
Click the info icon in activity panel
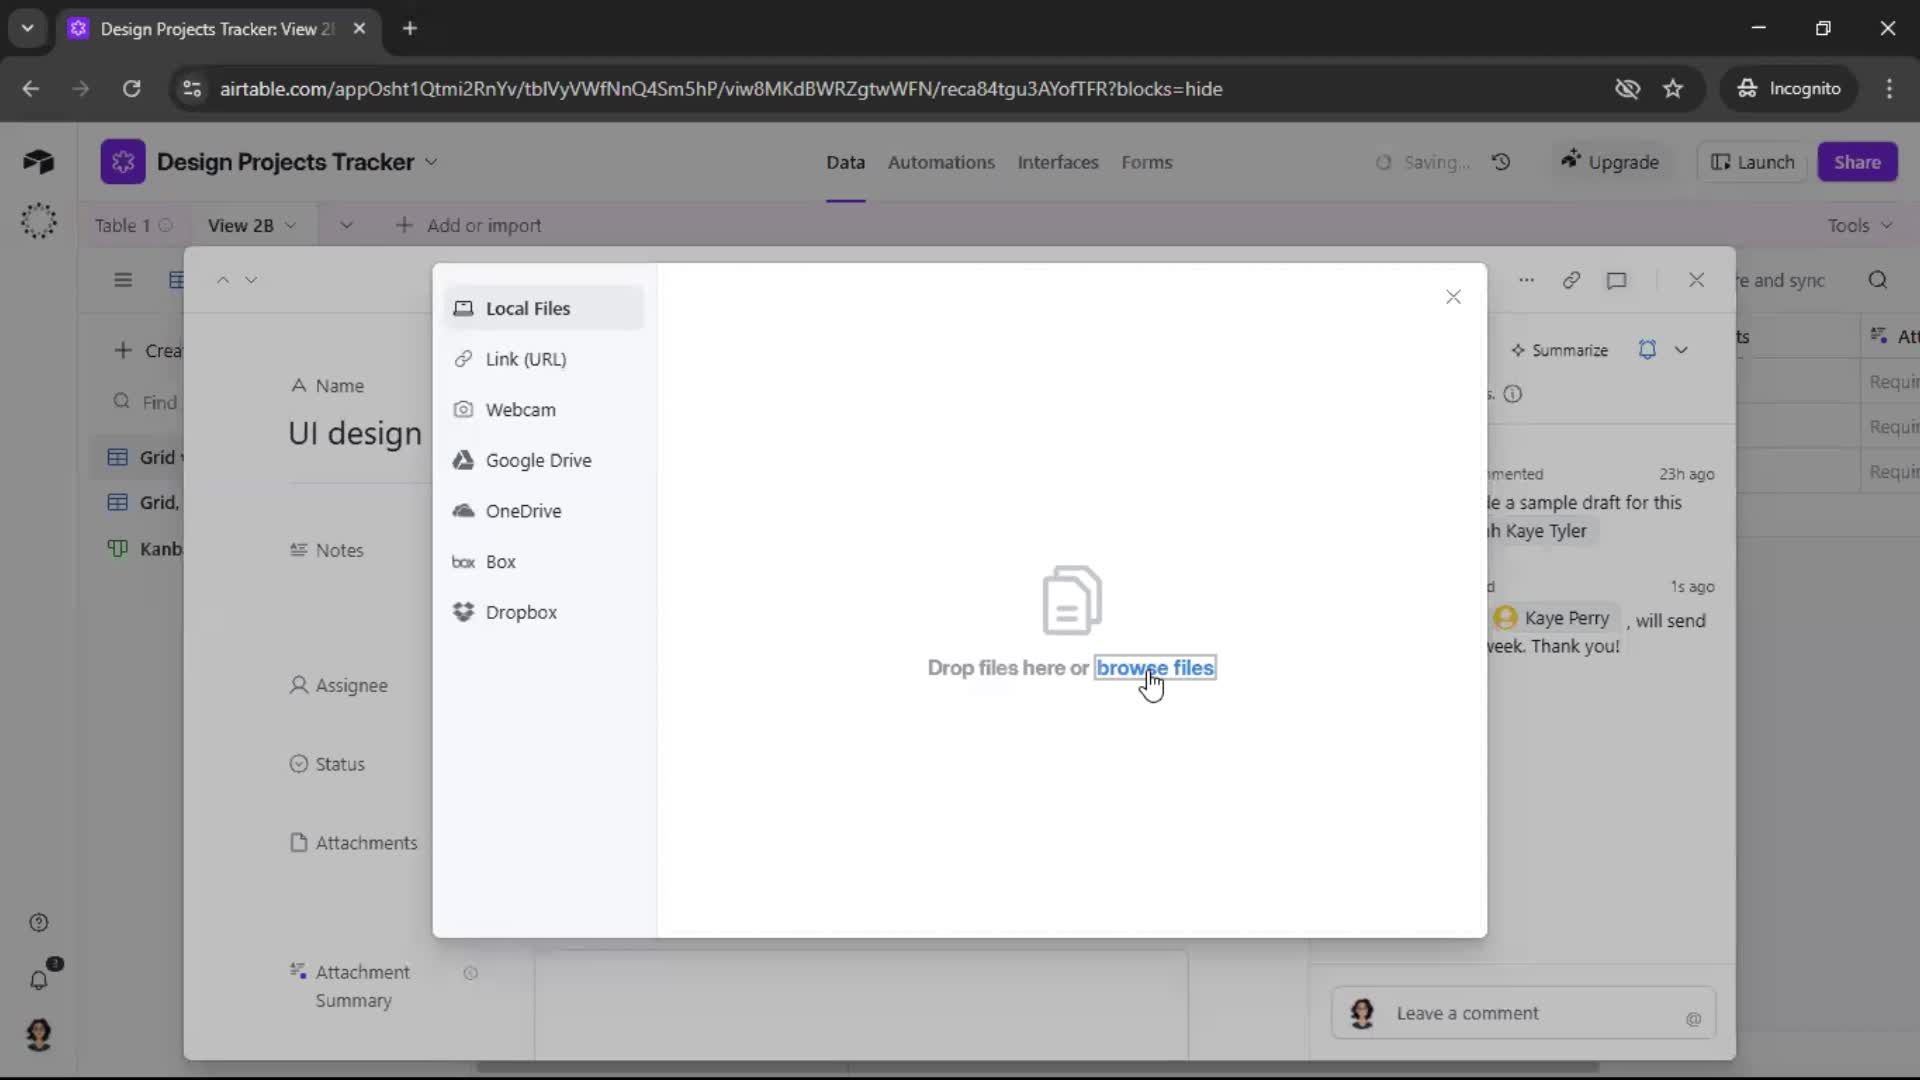click(1513, 394)
